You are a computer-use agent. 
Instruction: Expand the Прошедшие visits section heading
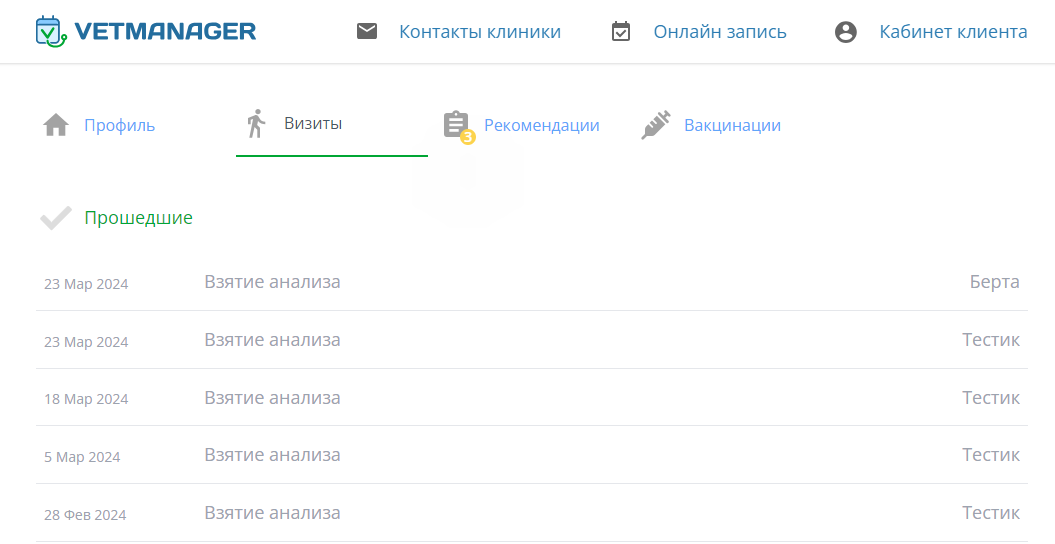point(138,217)
